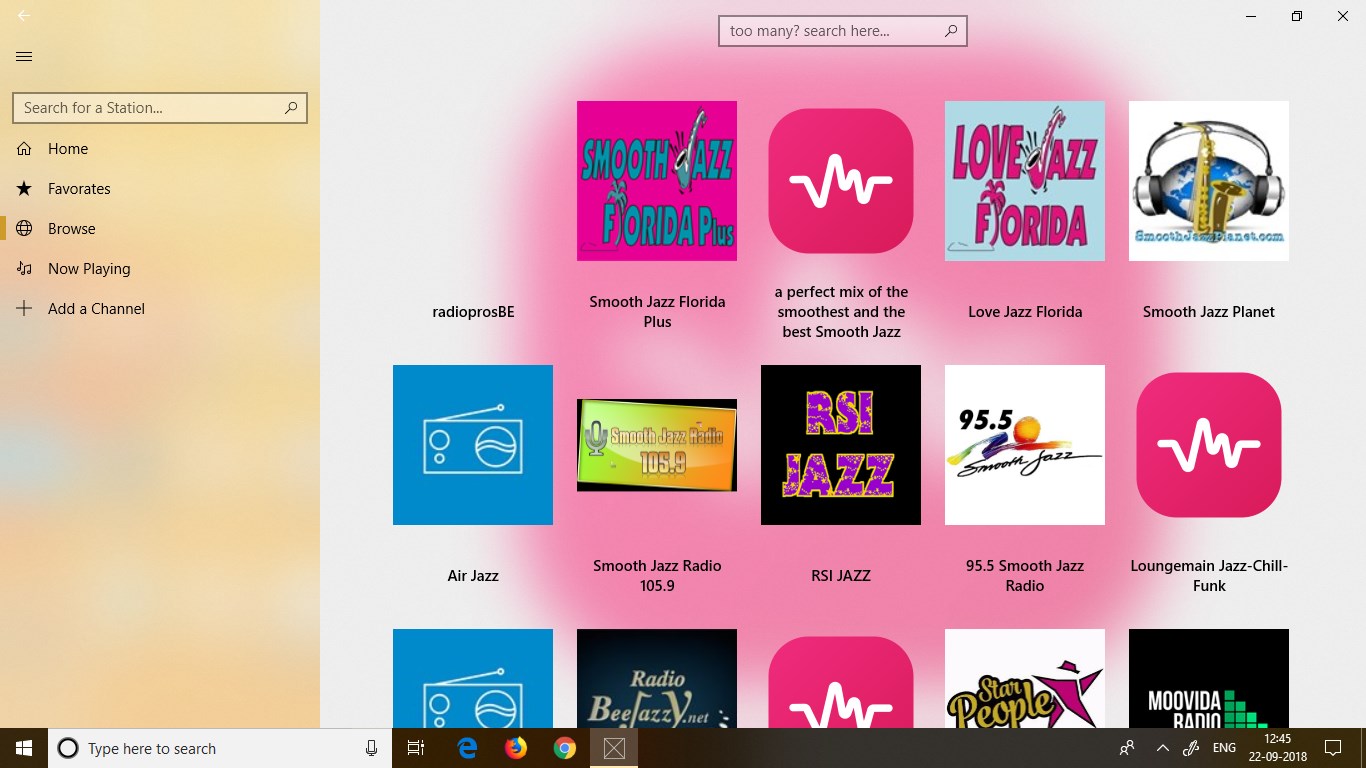Click the 'Smooth Jazz Florida Plus' label

pos(657,312)
